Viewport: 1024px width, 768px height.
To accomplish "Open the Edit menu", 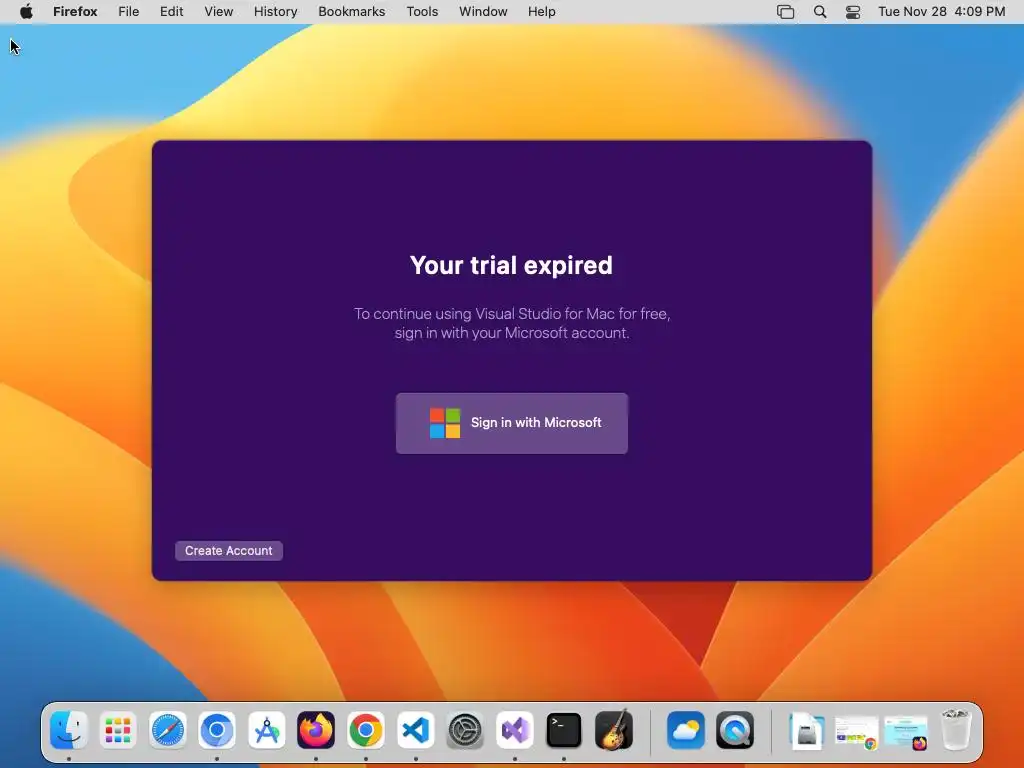I will [172, 12].
